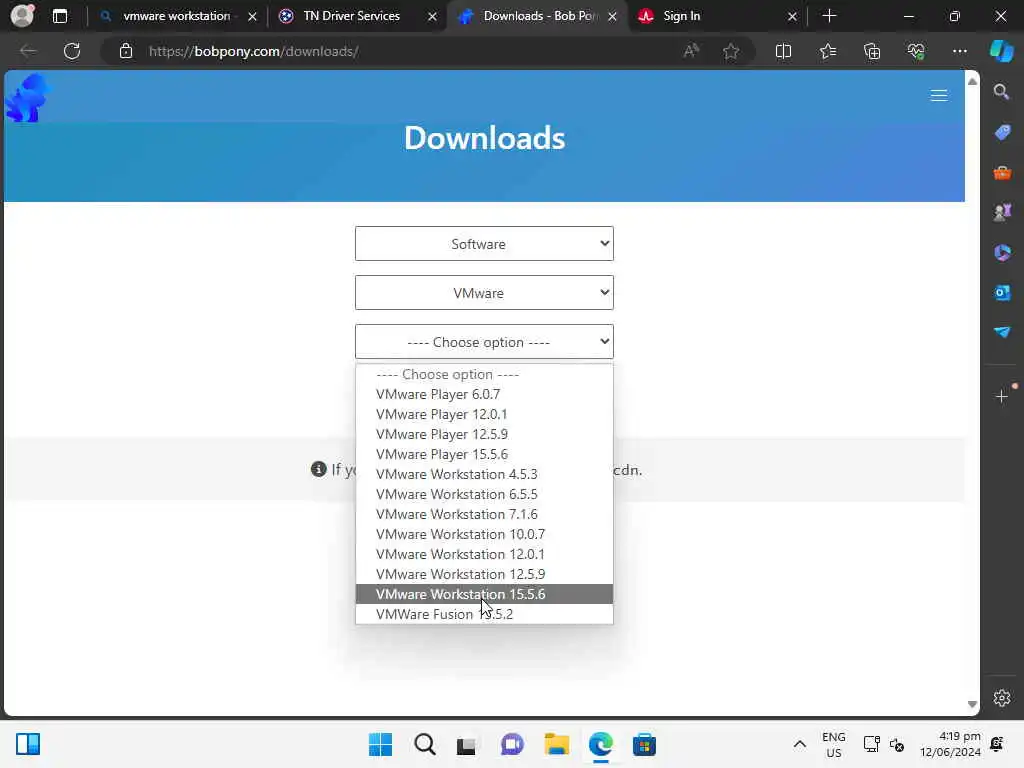Open sidebar Search icon
This screenshot has height=768, width=1024.
[x=1002, y=92]
